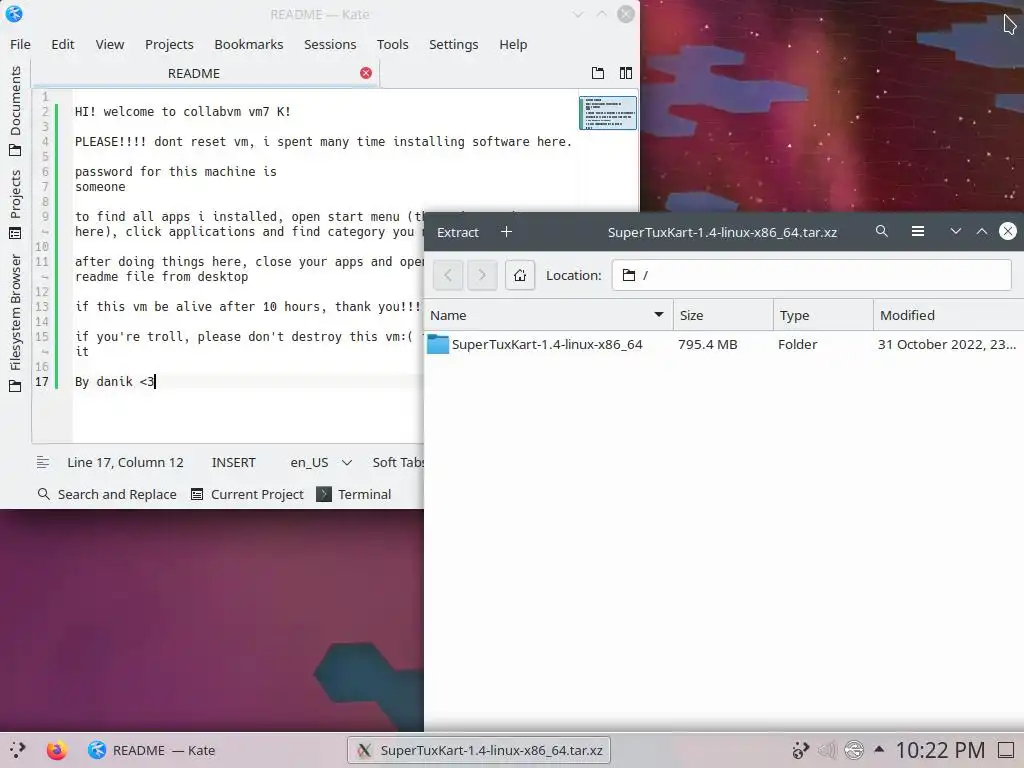Close the README tab with red icon

pos(366,73)
